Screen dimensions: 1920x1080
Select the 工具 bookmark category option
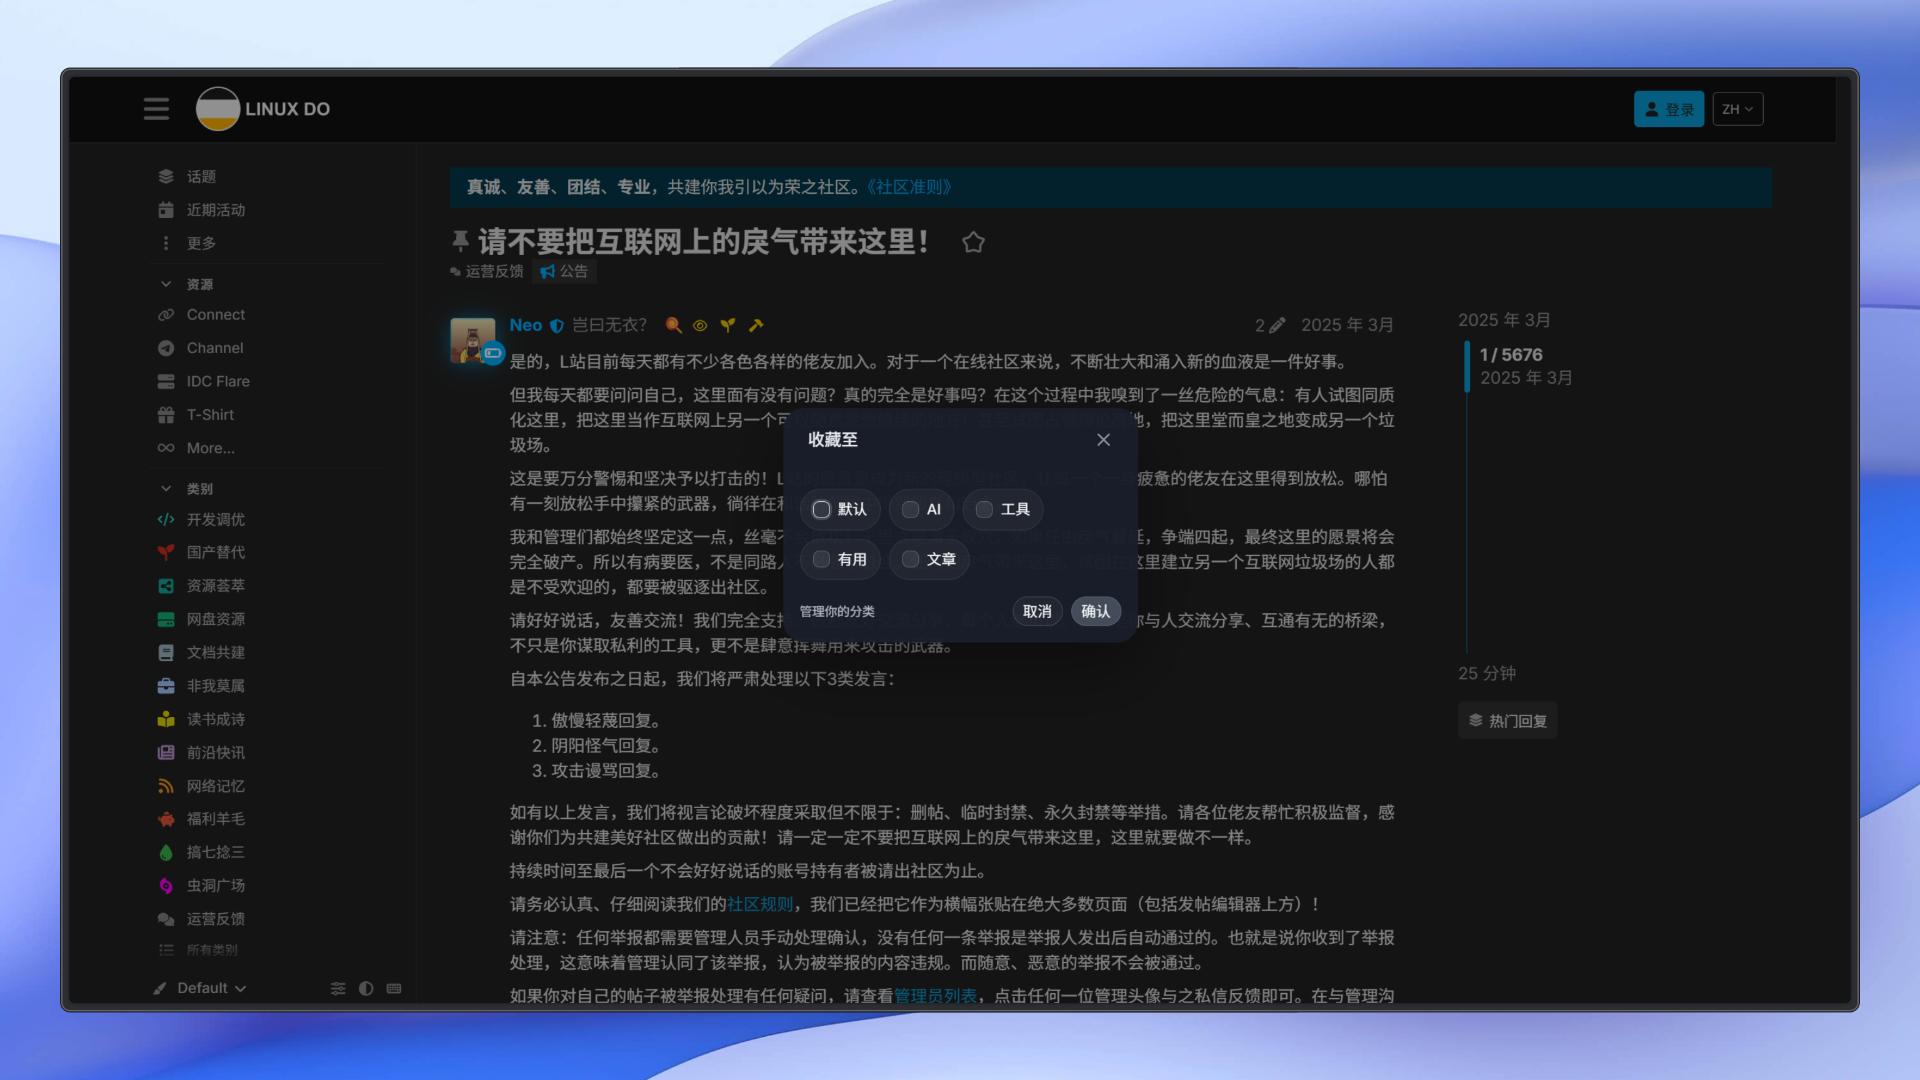pos(1003,509)
